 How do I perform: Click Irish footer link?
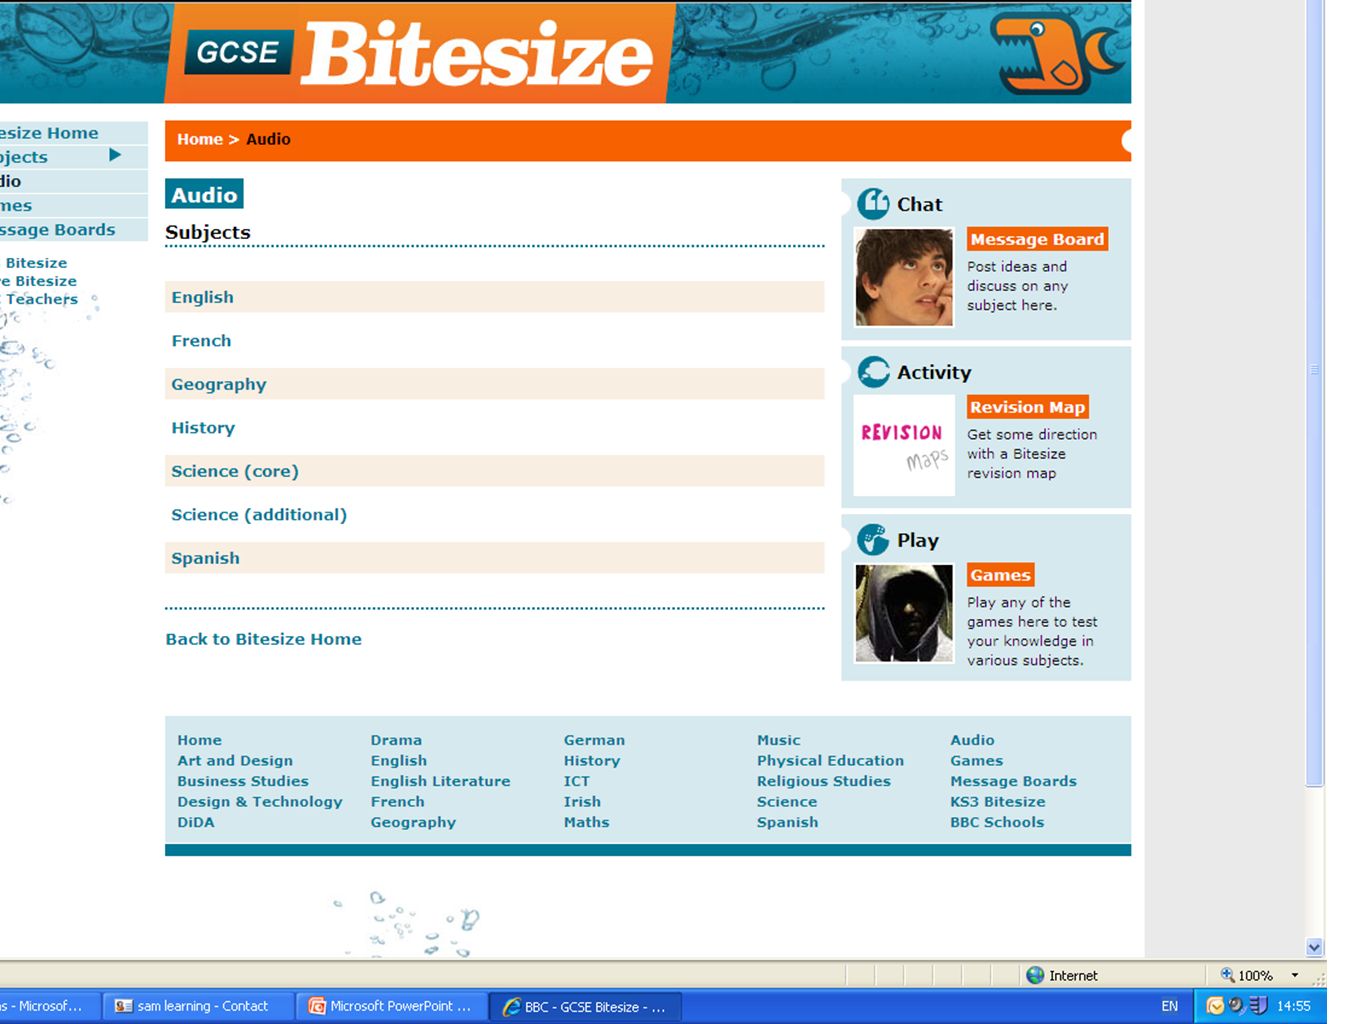point(582,802)
